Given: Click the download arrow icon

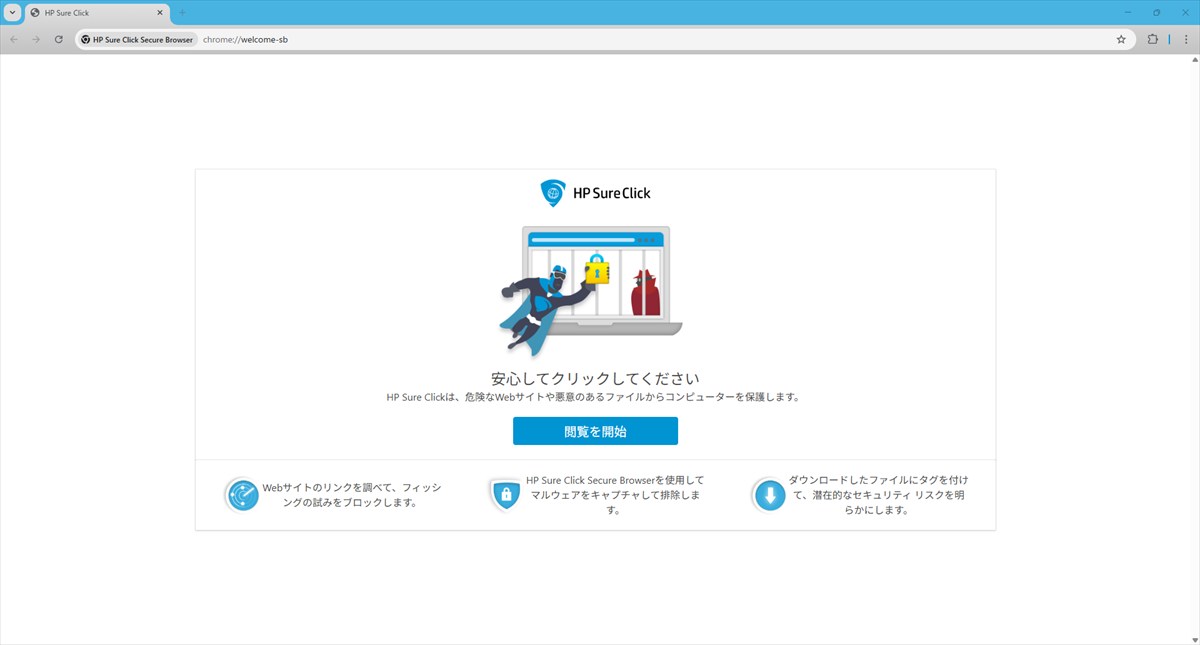Looking at the screenshot, I should pyautogui.click(x=769, y=495).
